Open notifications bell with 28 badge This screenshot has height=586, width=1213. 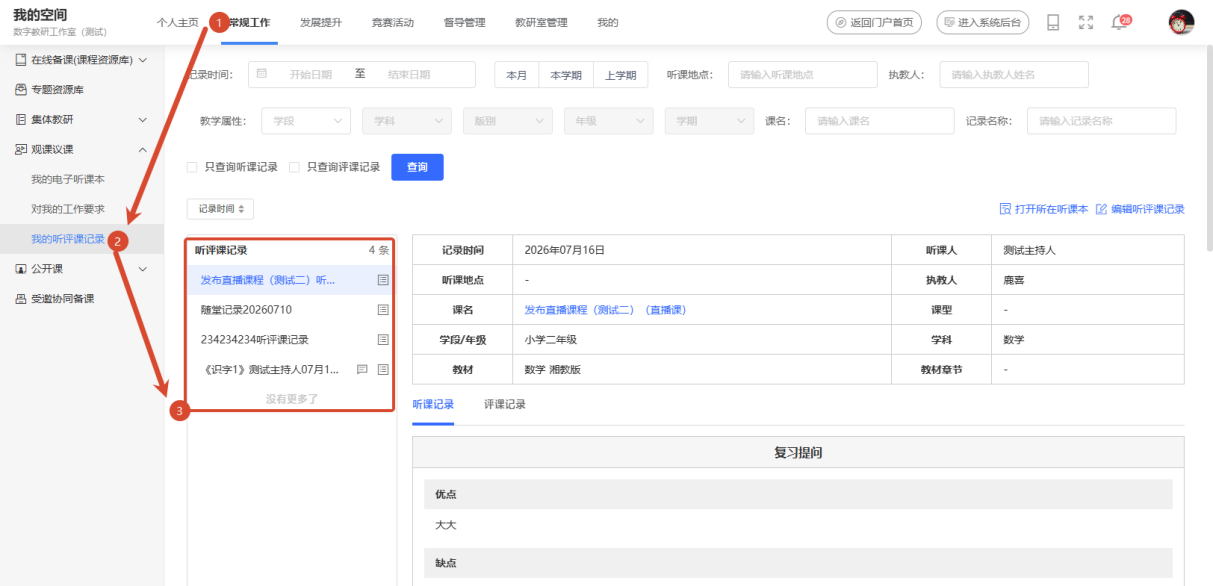click(1120, 22)
